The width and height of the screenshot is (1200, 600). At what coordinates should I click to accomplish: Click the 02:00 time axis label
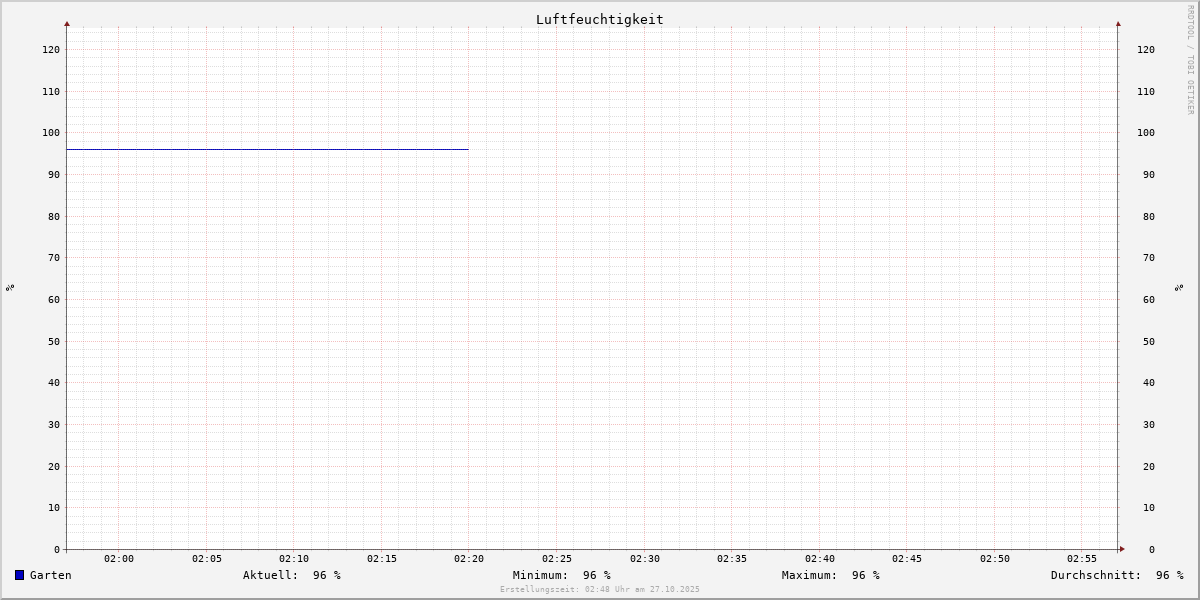(x=119, y=559)
